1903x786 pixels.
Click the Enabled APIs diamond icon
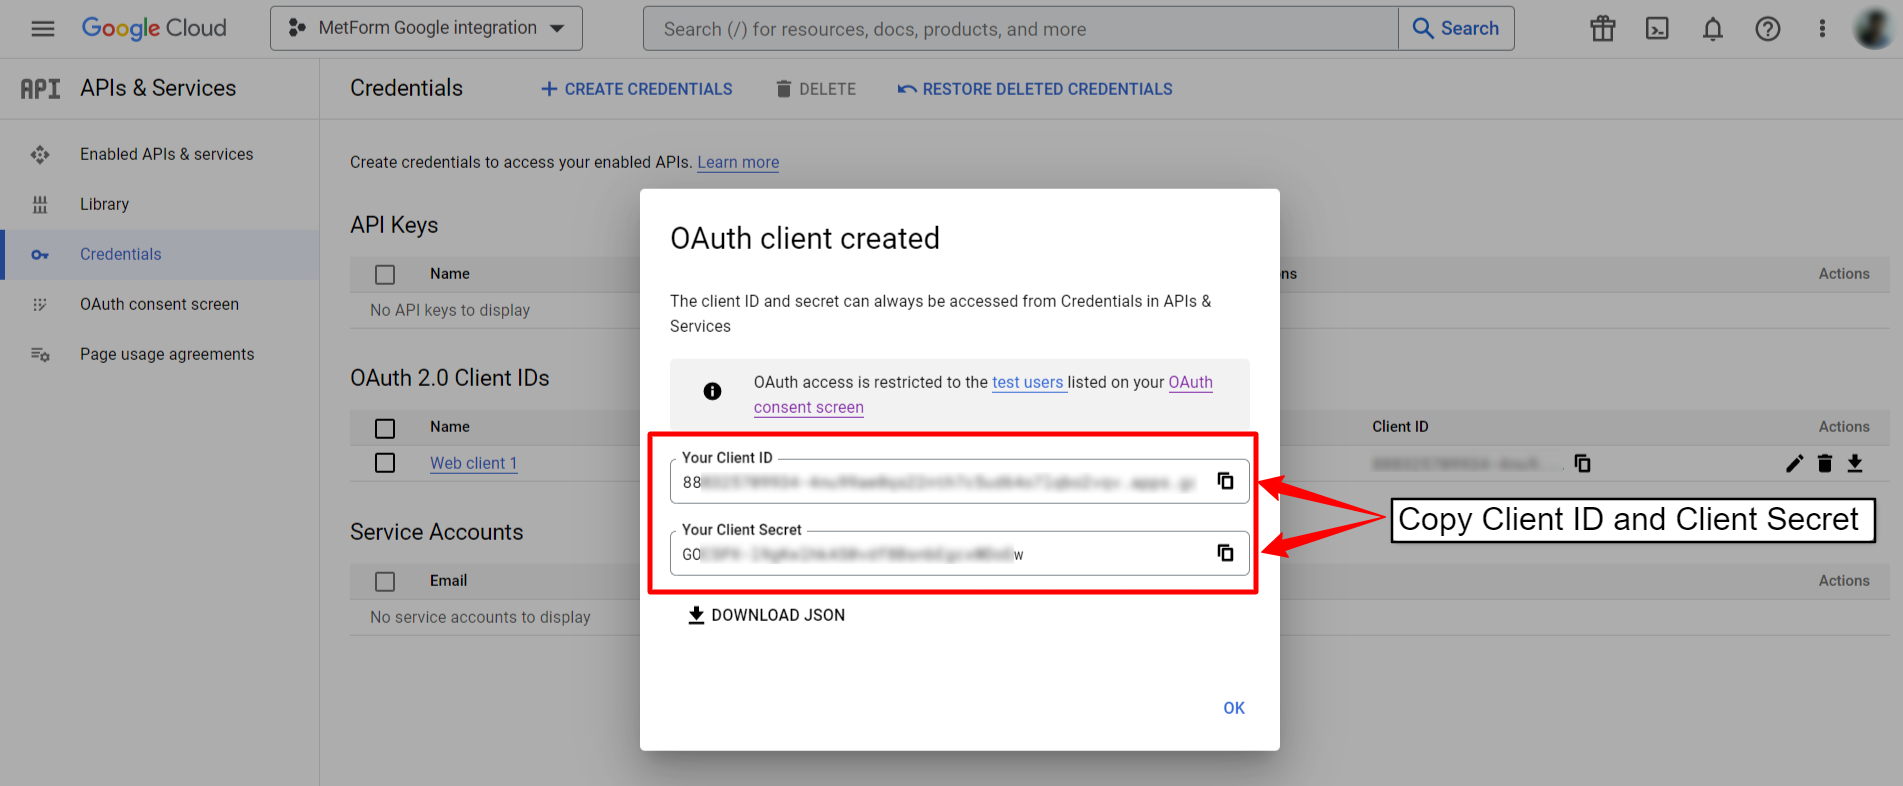coord(40,154)
